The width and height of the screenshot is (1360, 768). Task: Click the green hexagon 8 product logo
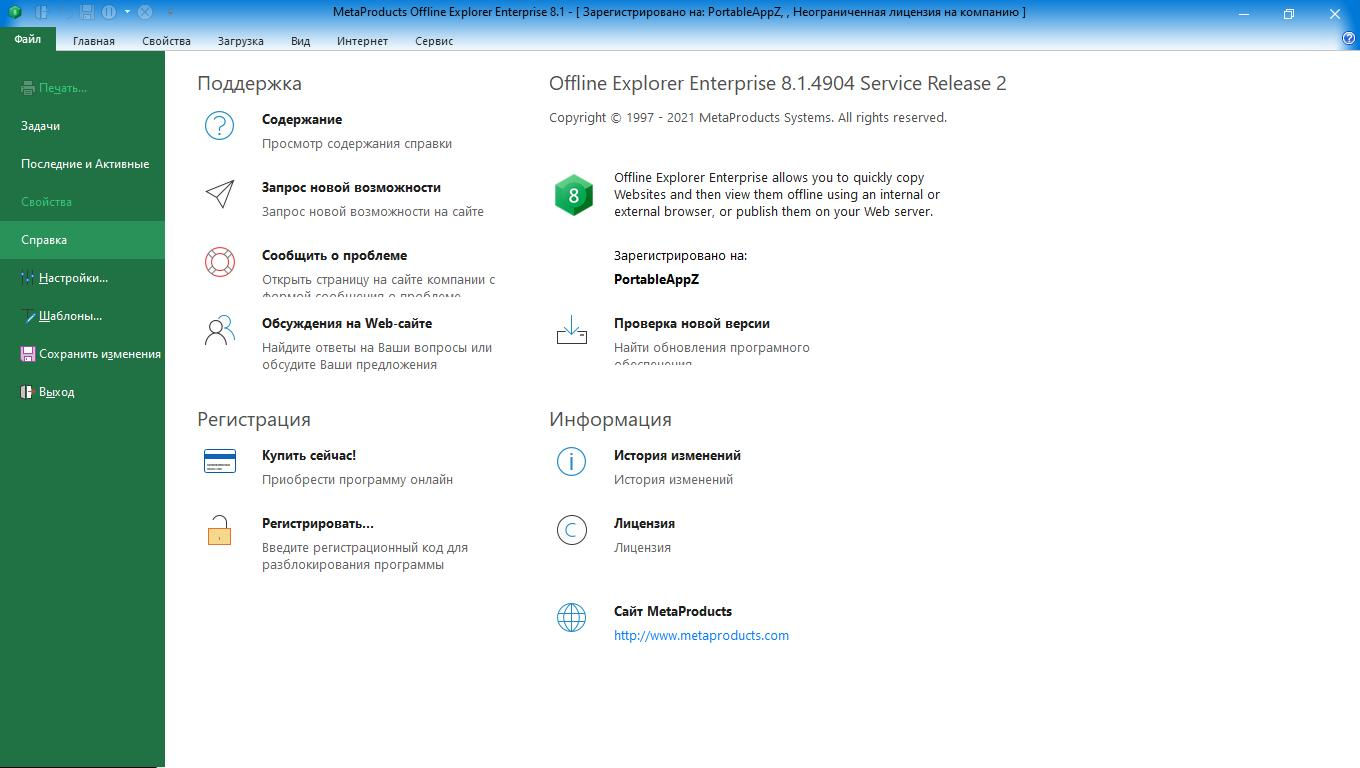click(573, 194)
